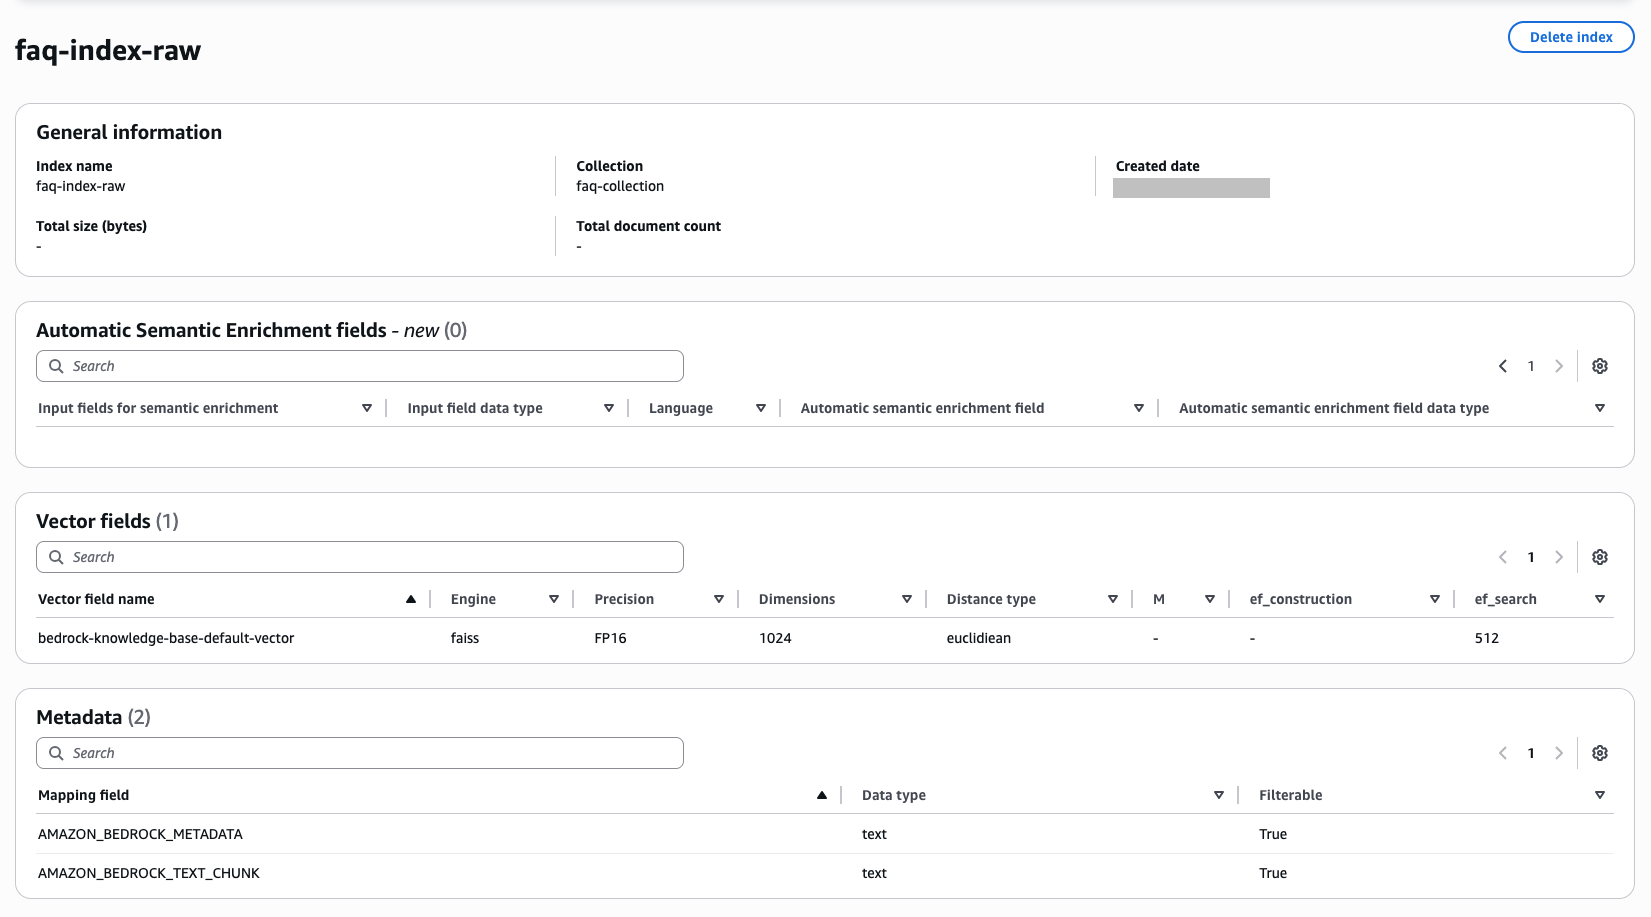This screenshot has height=917, width=1651.
Task: Go to previous page in Metadata table
Action: coord(1503,753)
